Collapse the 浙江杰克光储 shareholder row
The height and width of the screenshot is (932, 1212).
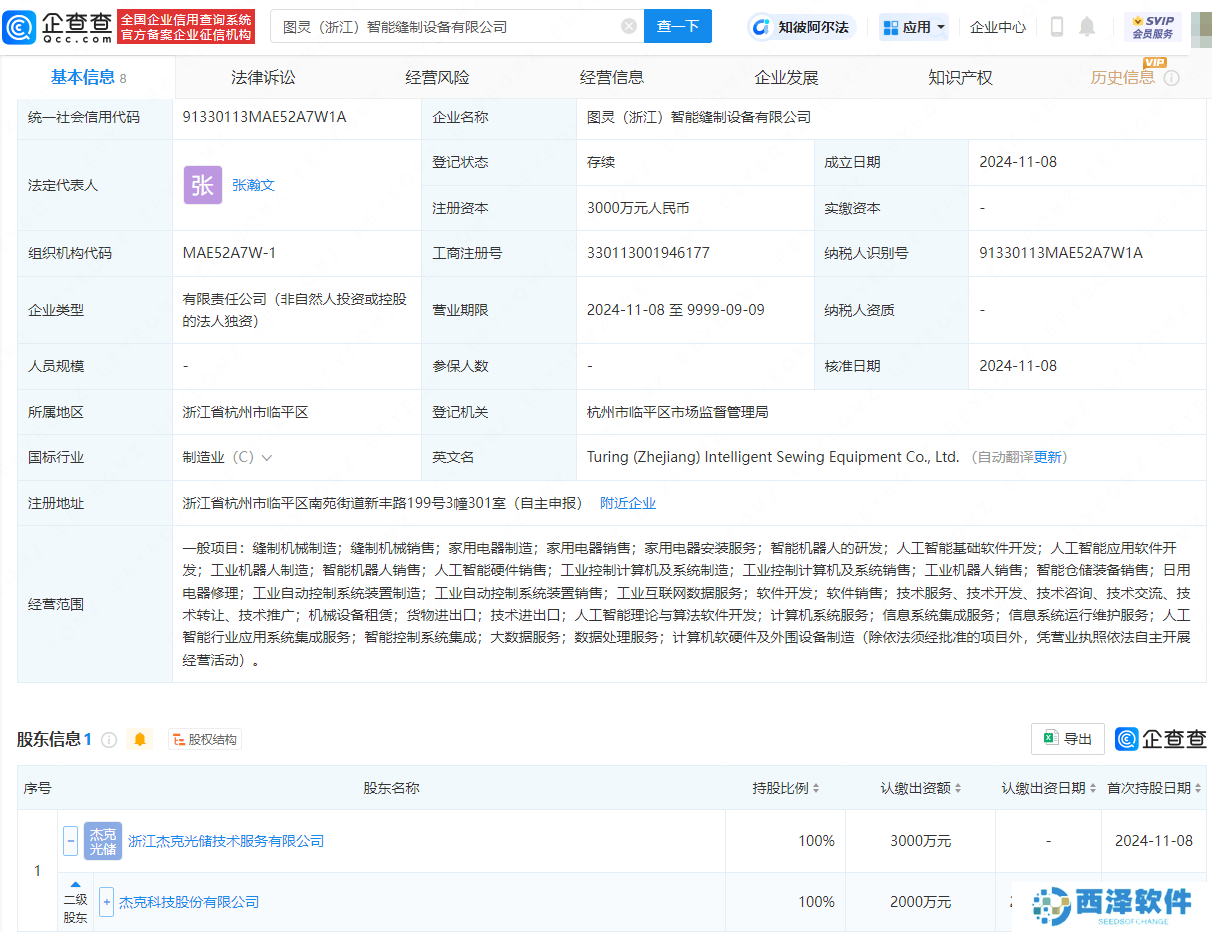(71, 841)
